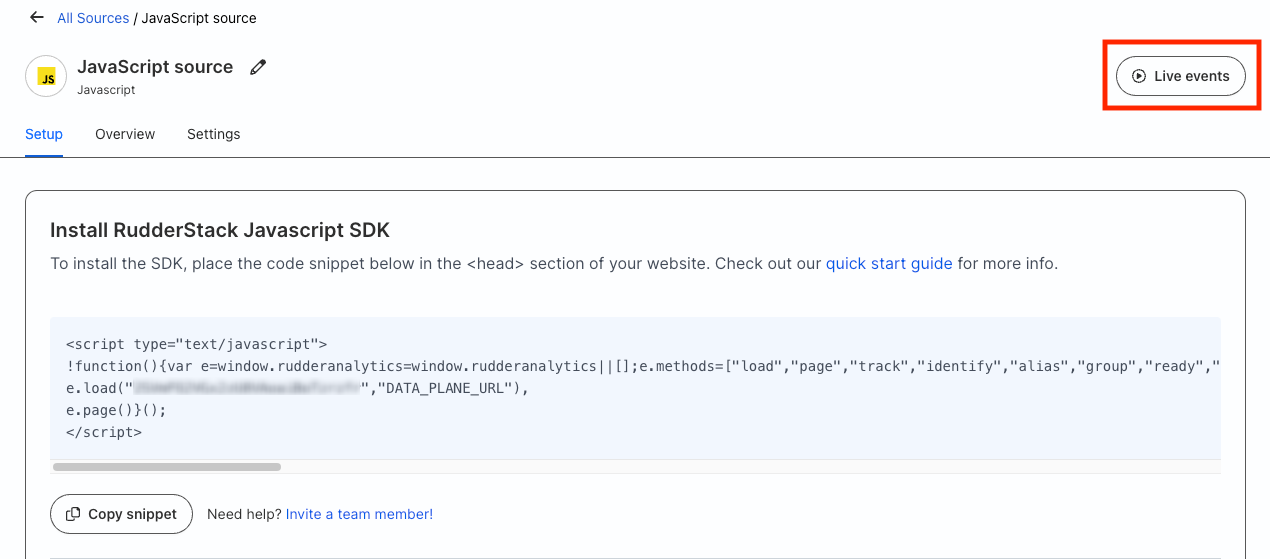Click the JavaScript source title text

(x=155, y=67)
